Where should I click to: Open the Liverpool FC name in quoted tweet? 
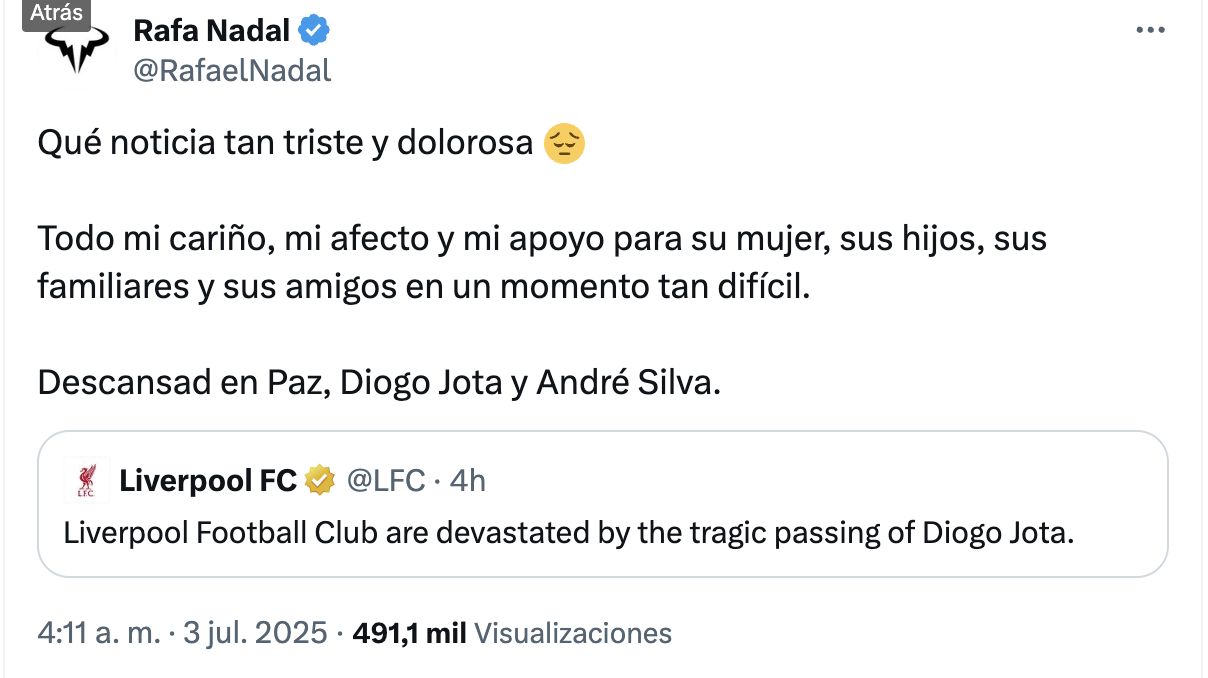tap(207, 481)
